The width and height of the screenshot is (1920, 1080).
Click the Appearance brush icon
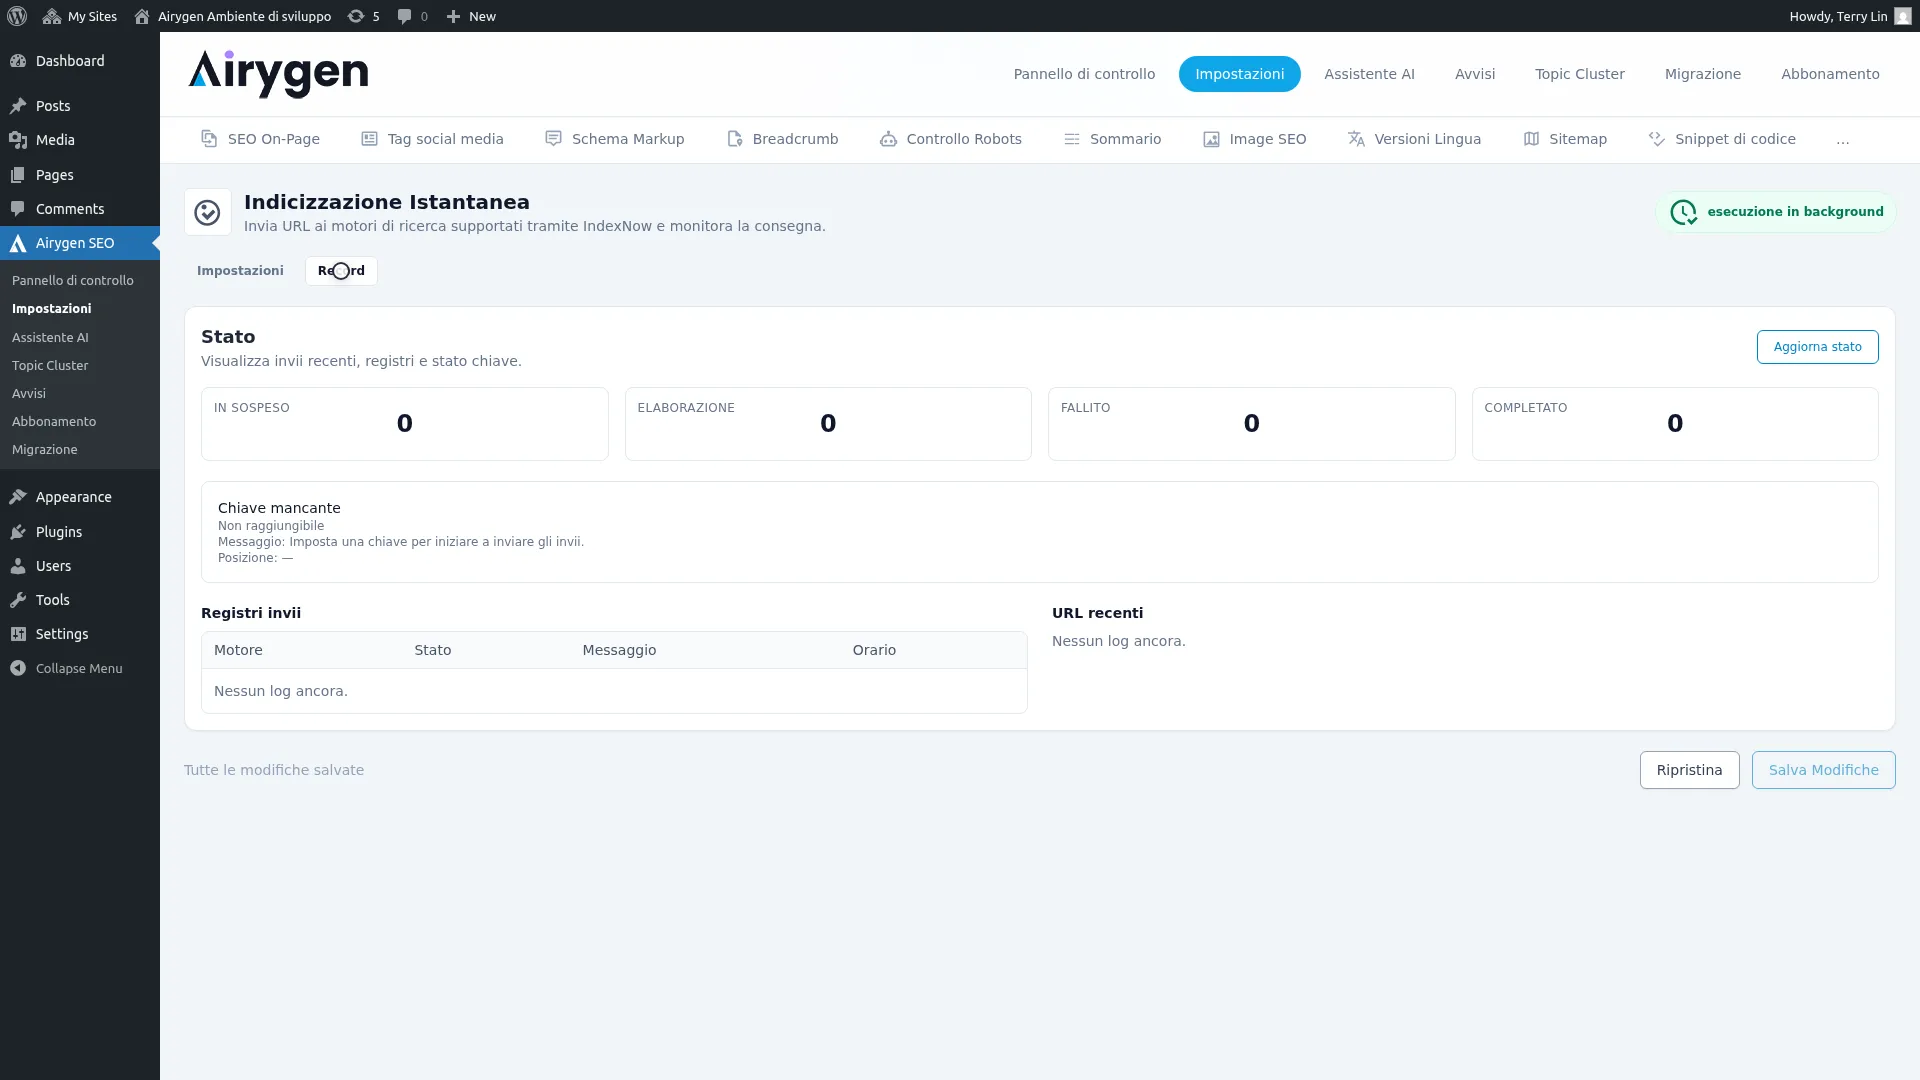point(18,497)
